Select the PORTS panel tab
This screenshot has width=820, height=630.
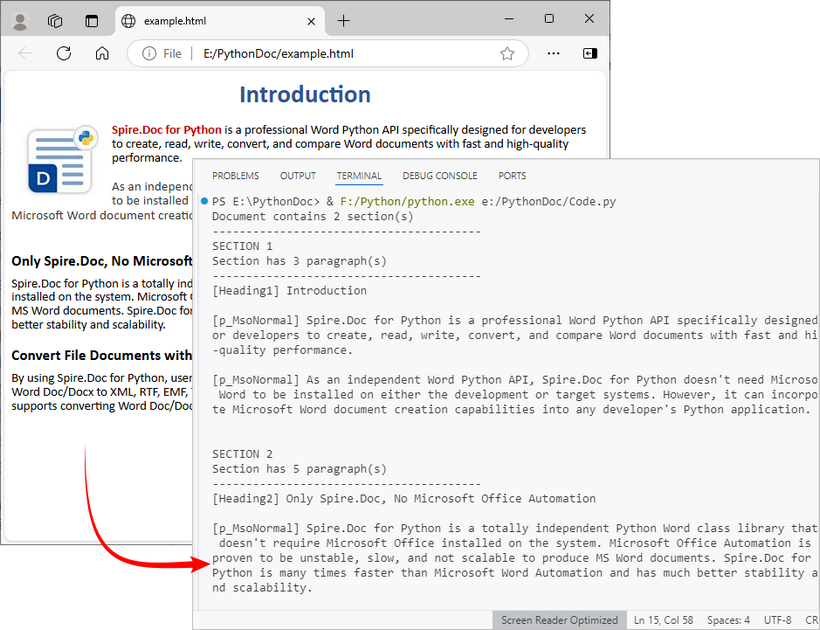(512, 176)
